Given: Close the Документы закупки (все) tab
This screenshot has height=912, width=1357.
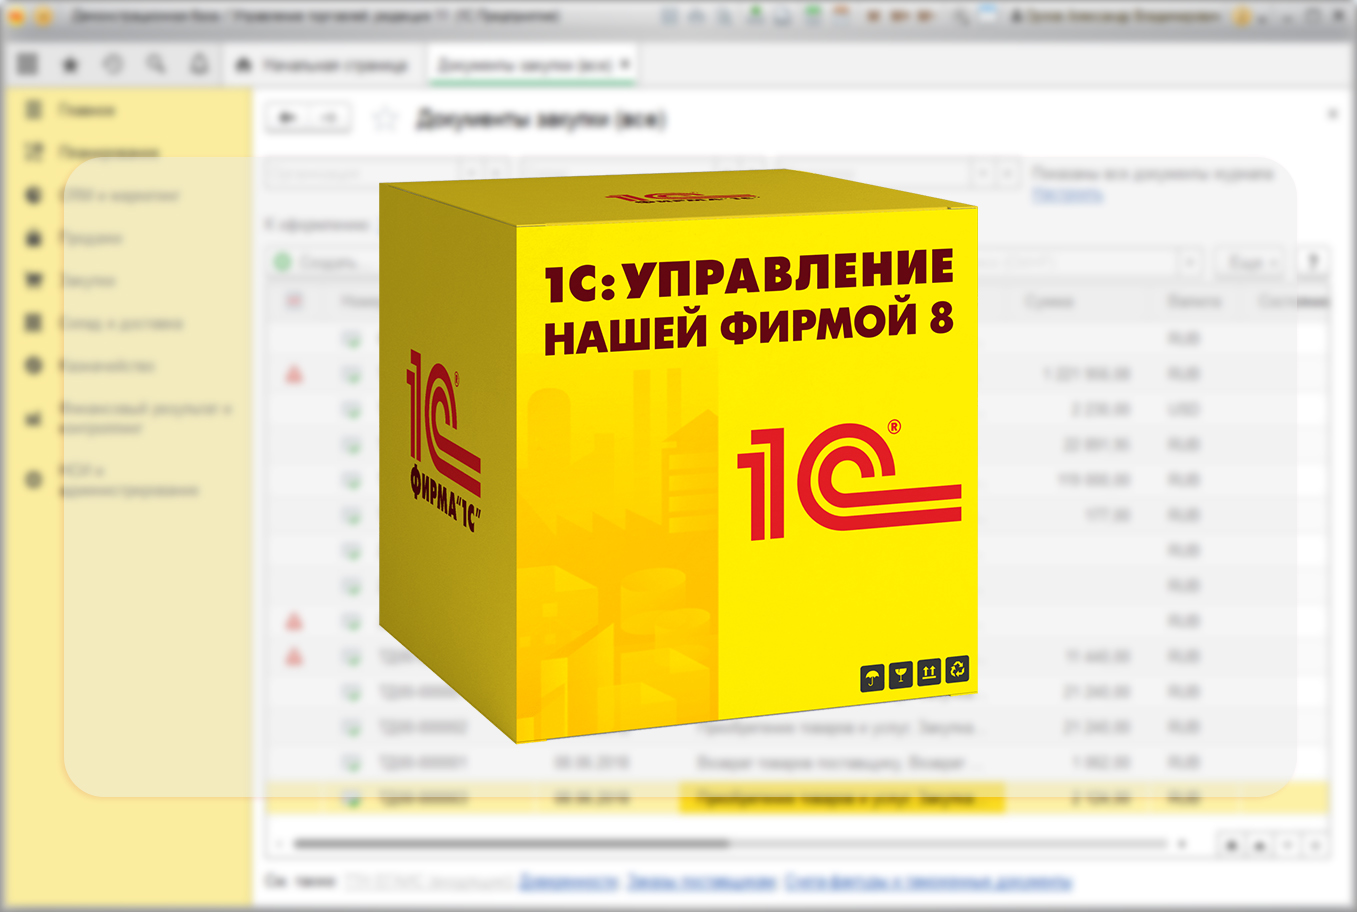Looking at the screenshot, I should click(625, 64).
